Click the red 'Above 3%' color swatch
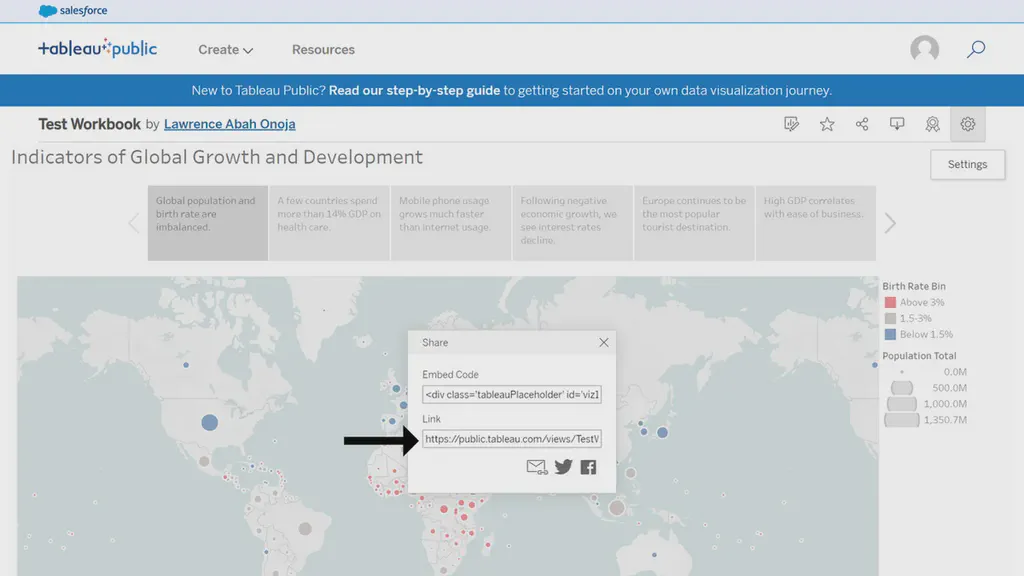Viewport: 1024px width, 576px height. coord(891,301)
